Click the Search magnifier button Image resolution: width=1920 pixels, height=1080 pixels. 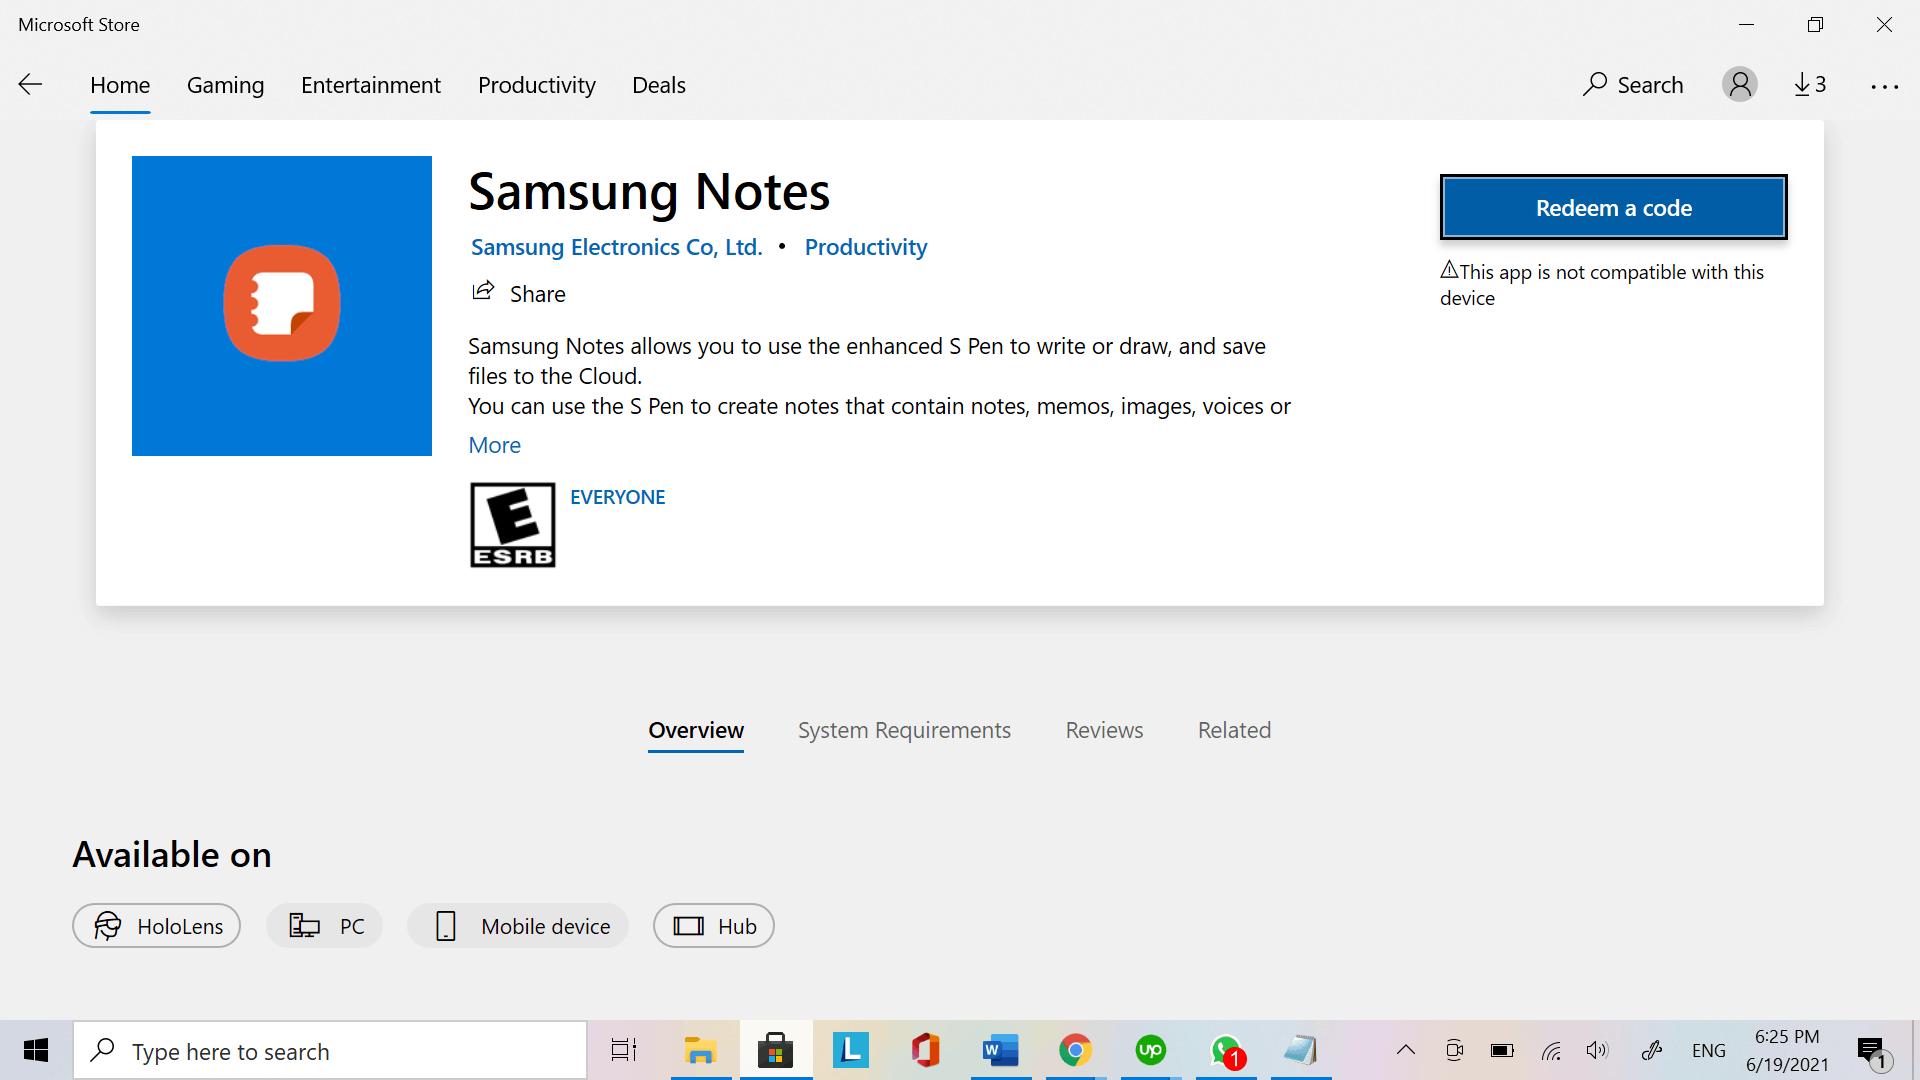[x=1632, y=85]
